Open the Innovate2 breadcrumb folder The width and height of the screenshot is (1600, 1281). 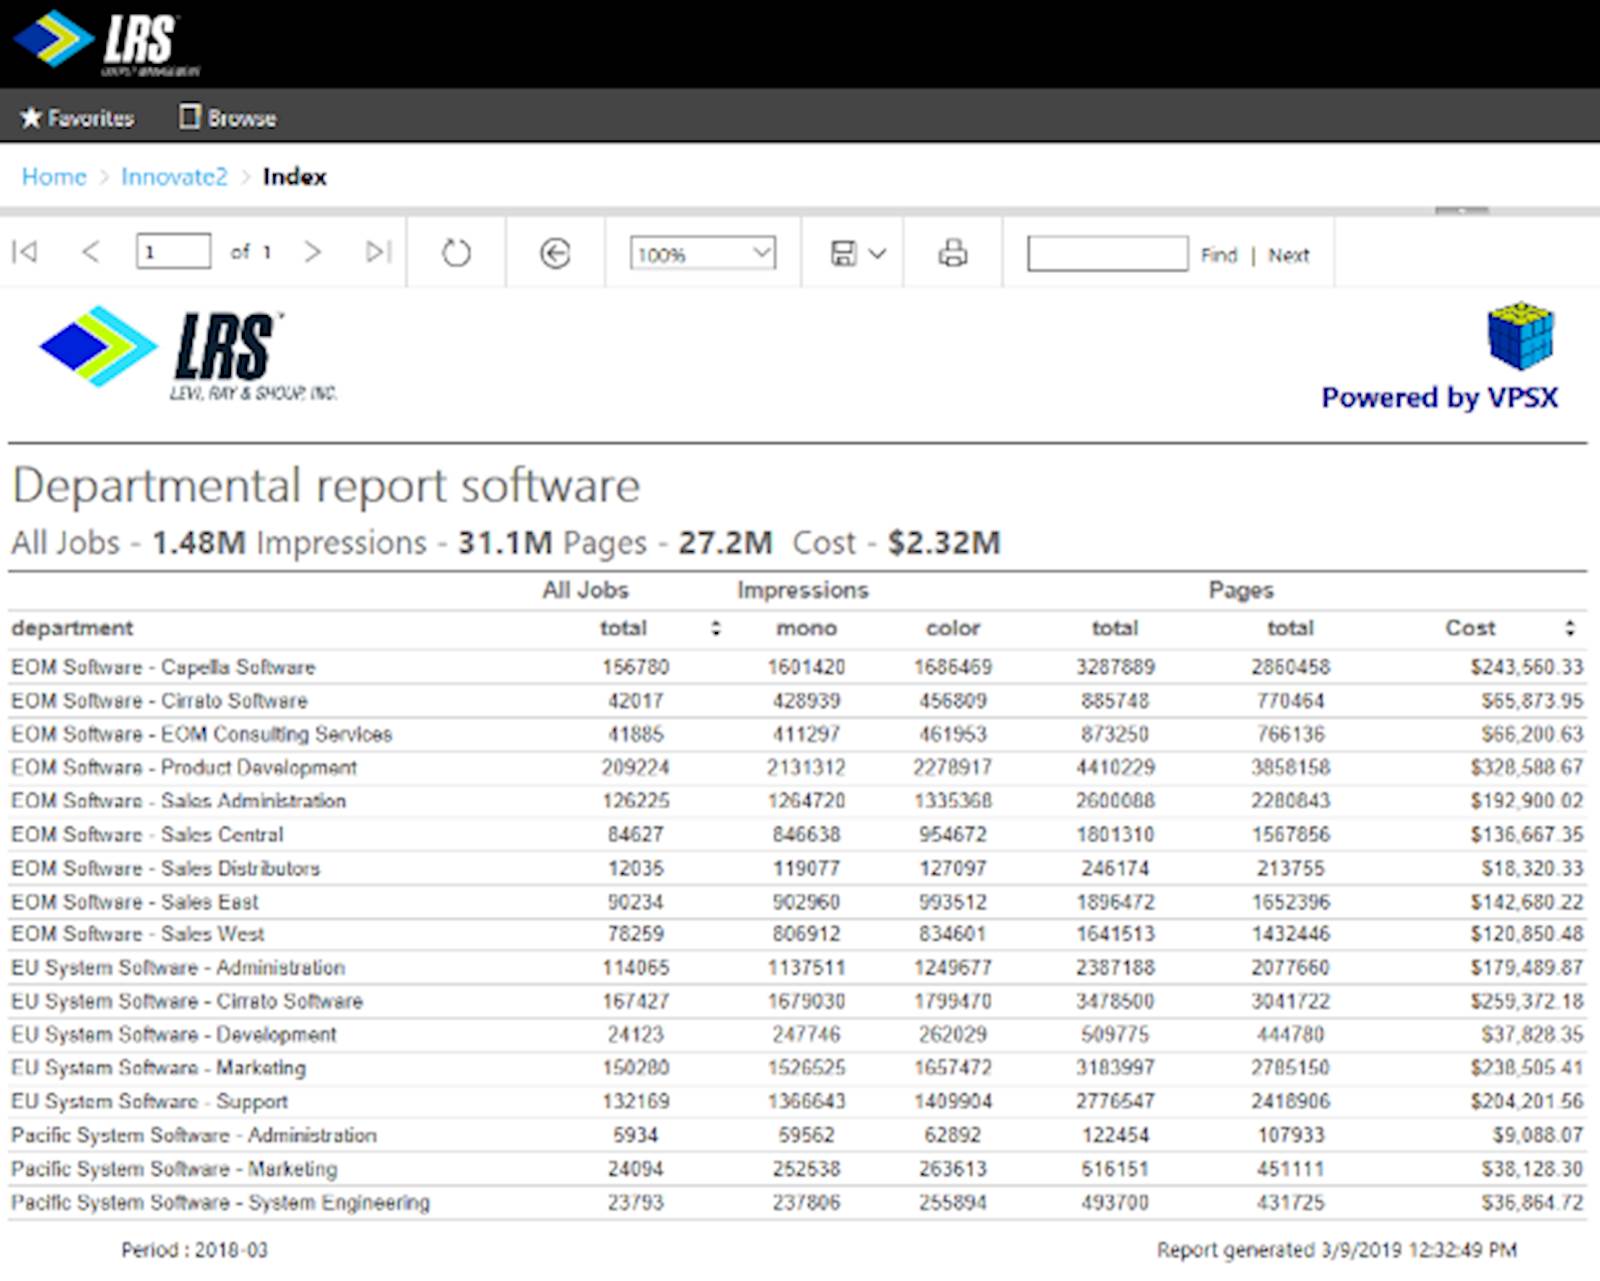174,177
